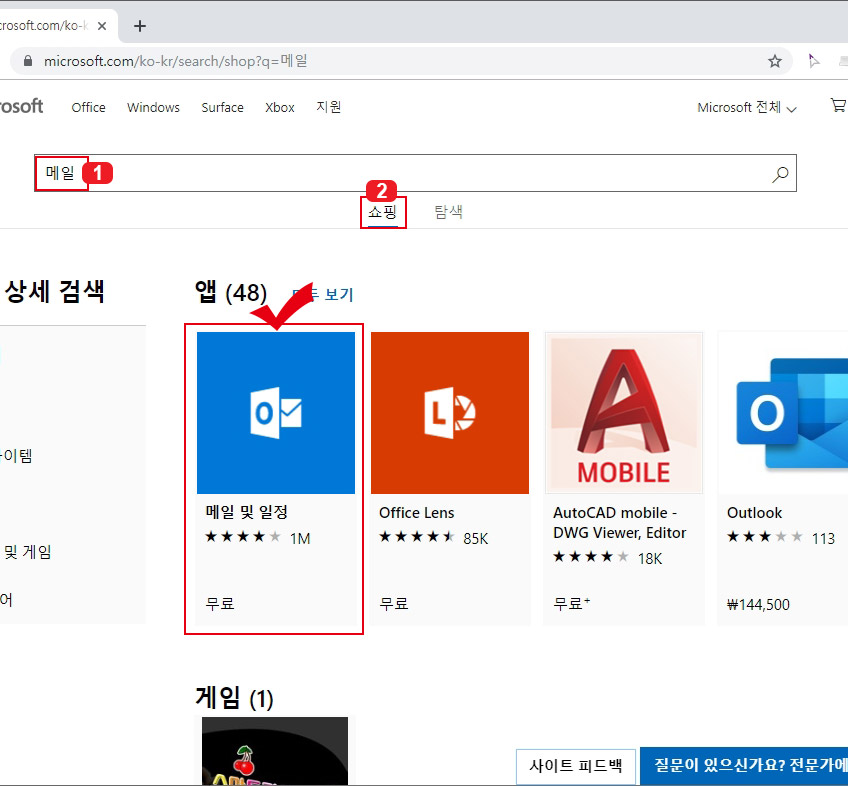Open the shopping cart icon
The image size is (848, 786).
click(839, 105)
